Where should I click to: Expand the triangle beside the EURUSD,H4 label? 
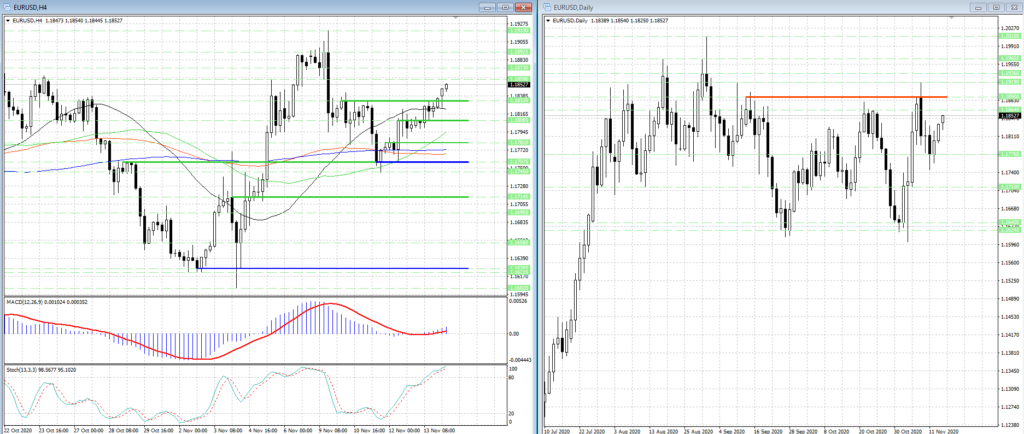point(8,20)
